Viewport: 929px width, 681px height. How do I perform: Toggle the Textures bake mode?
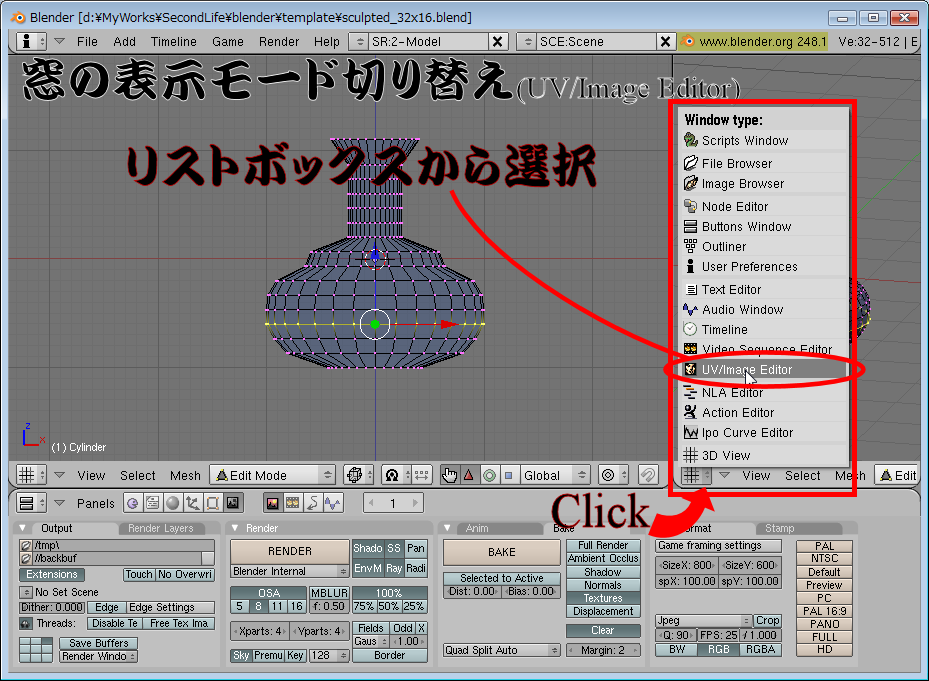(x=603, y=598)
